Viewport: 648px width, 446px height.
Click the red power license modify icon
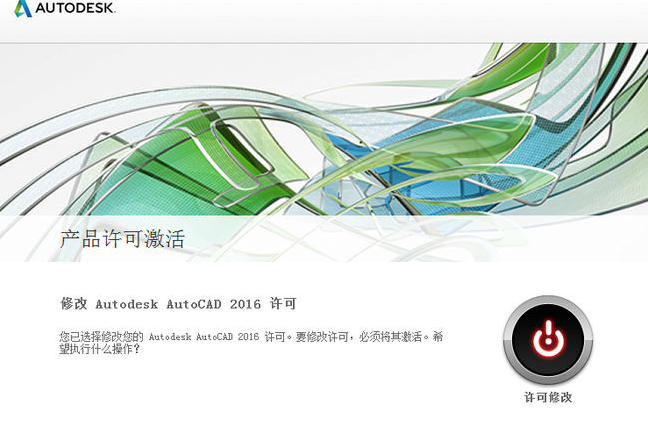tap(548, 340)
